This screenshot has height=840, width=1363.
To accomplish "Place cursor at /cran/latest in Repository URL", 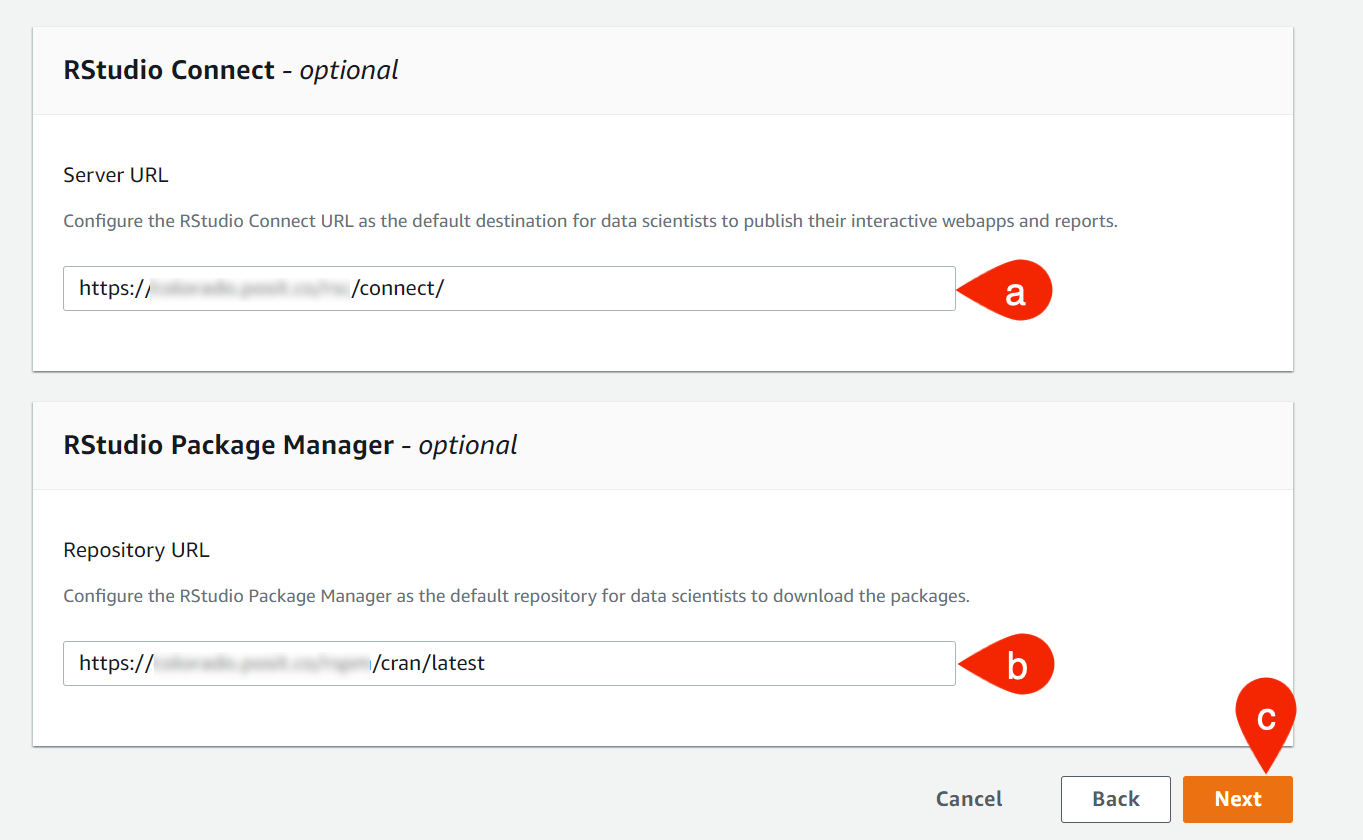I will 428,663.
